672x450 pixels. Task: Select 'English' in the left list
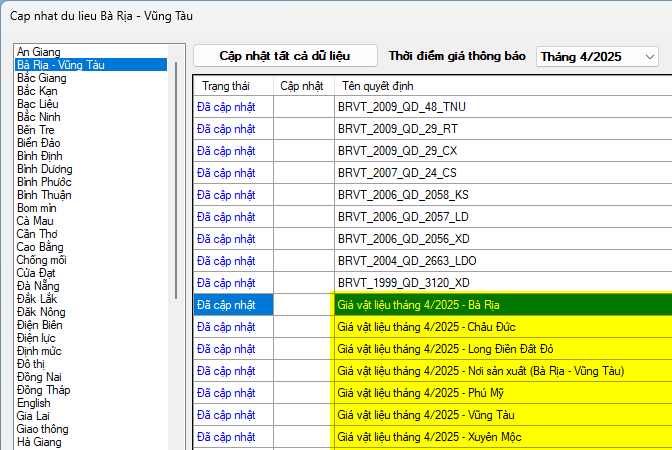[x=33, y=403]
